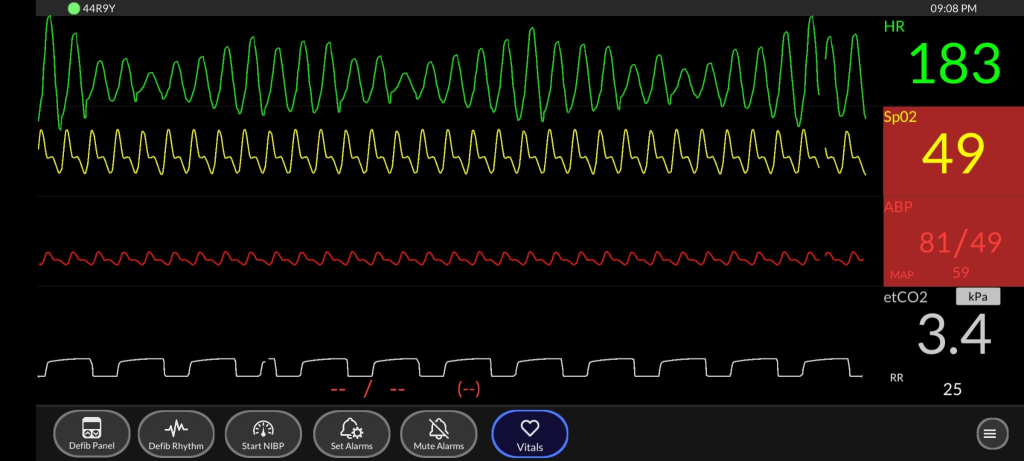Viewport: 1024px width, 461px height.
Task: Open the hamburger menu
Action: 989,433
